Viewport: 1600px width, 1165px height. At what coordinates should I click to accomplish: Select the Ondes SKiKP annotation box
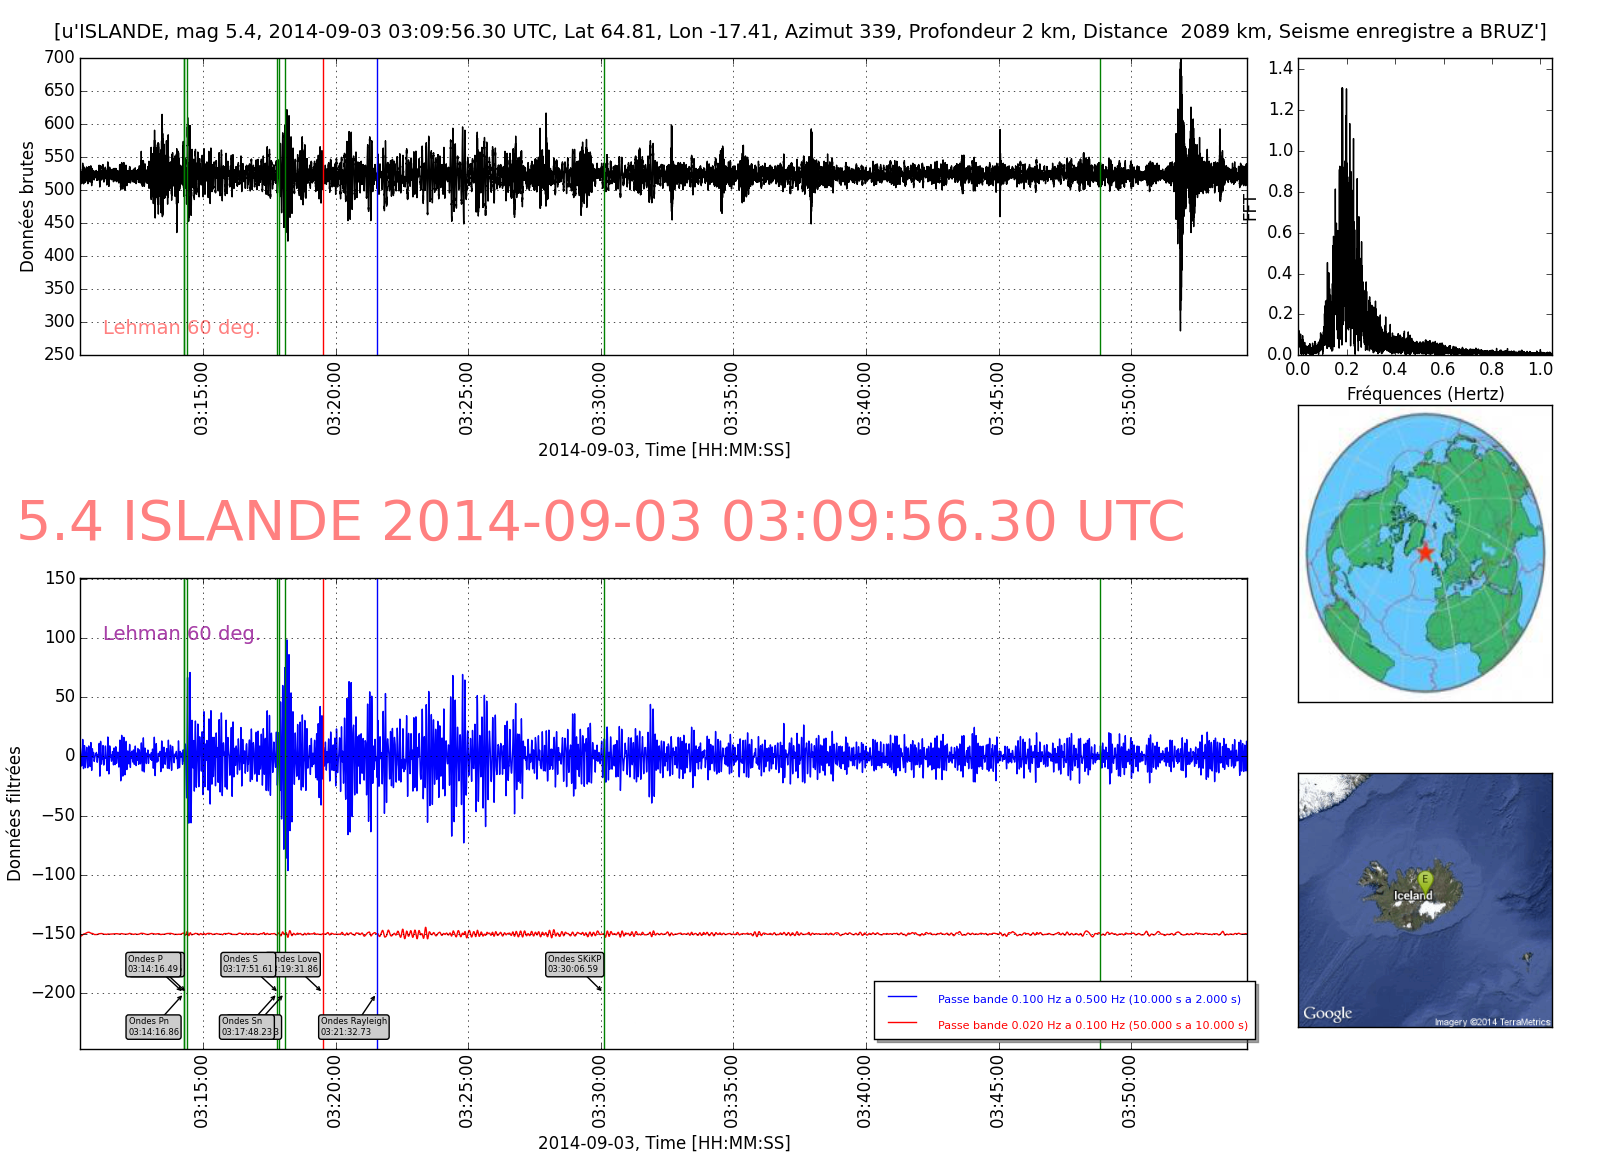(574, 964)
